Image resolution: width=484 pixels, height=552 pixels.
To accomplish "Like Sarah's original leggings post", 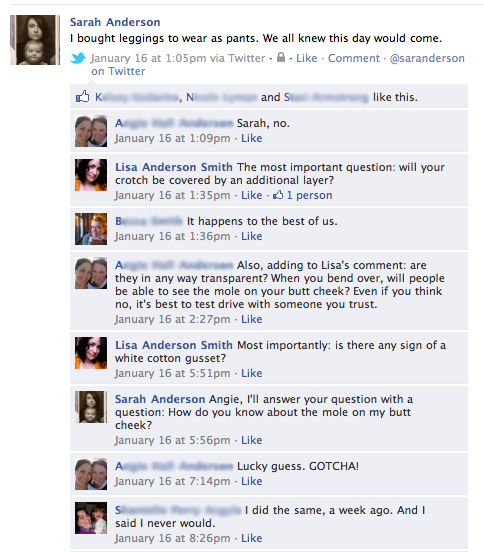I will click(307, 58).
